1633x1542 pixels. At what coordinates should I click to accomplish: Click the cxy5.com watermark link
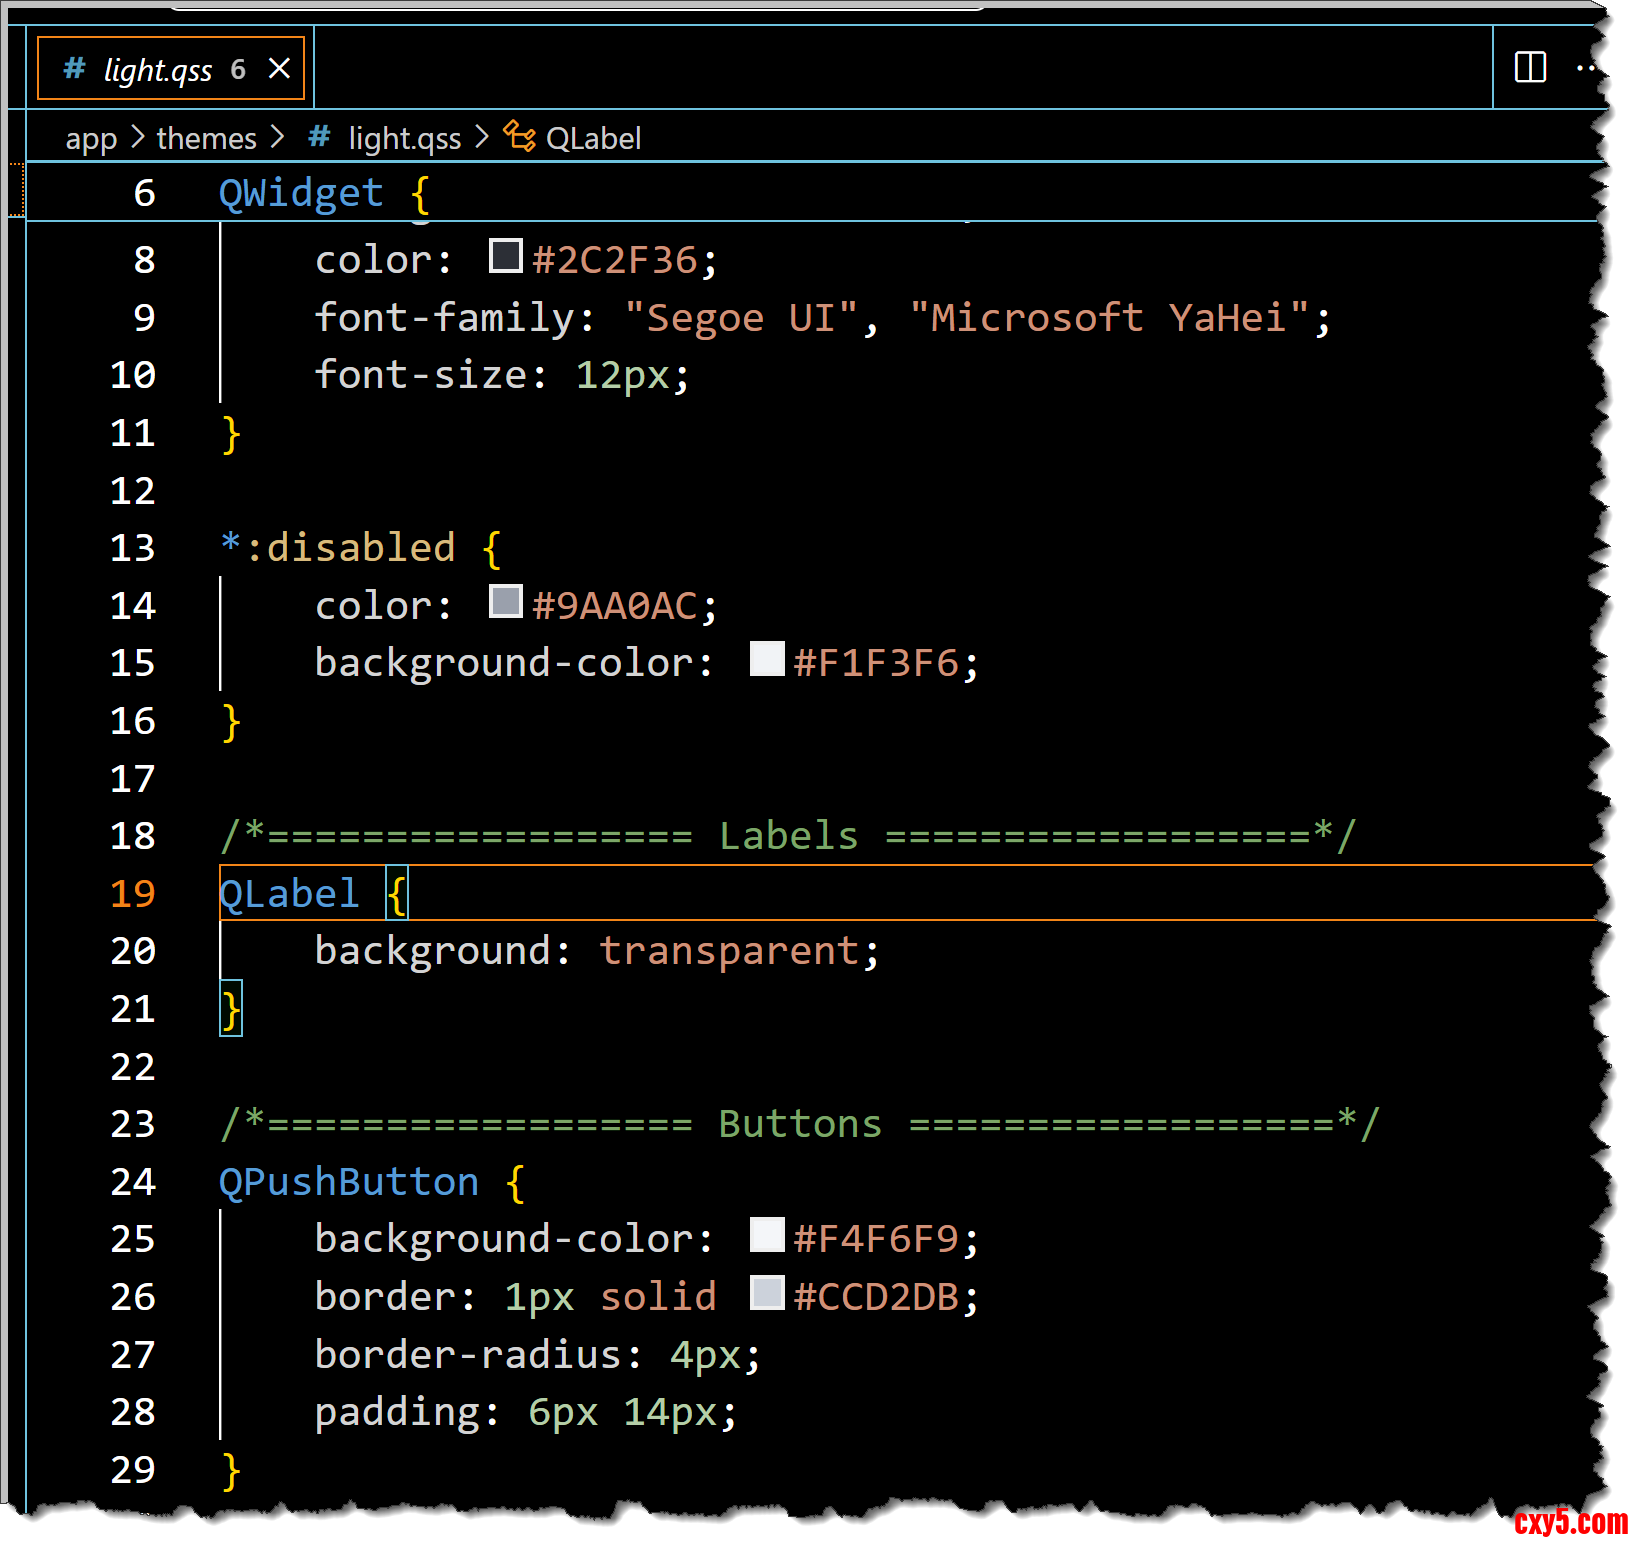(1570, 1522)
